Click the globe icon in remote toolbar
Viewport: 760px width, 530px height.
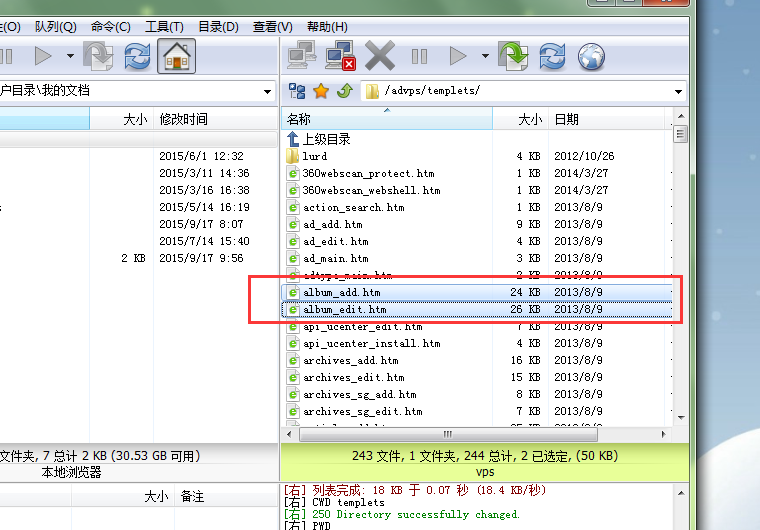point(591,56)
